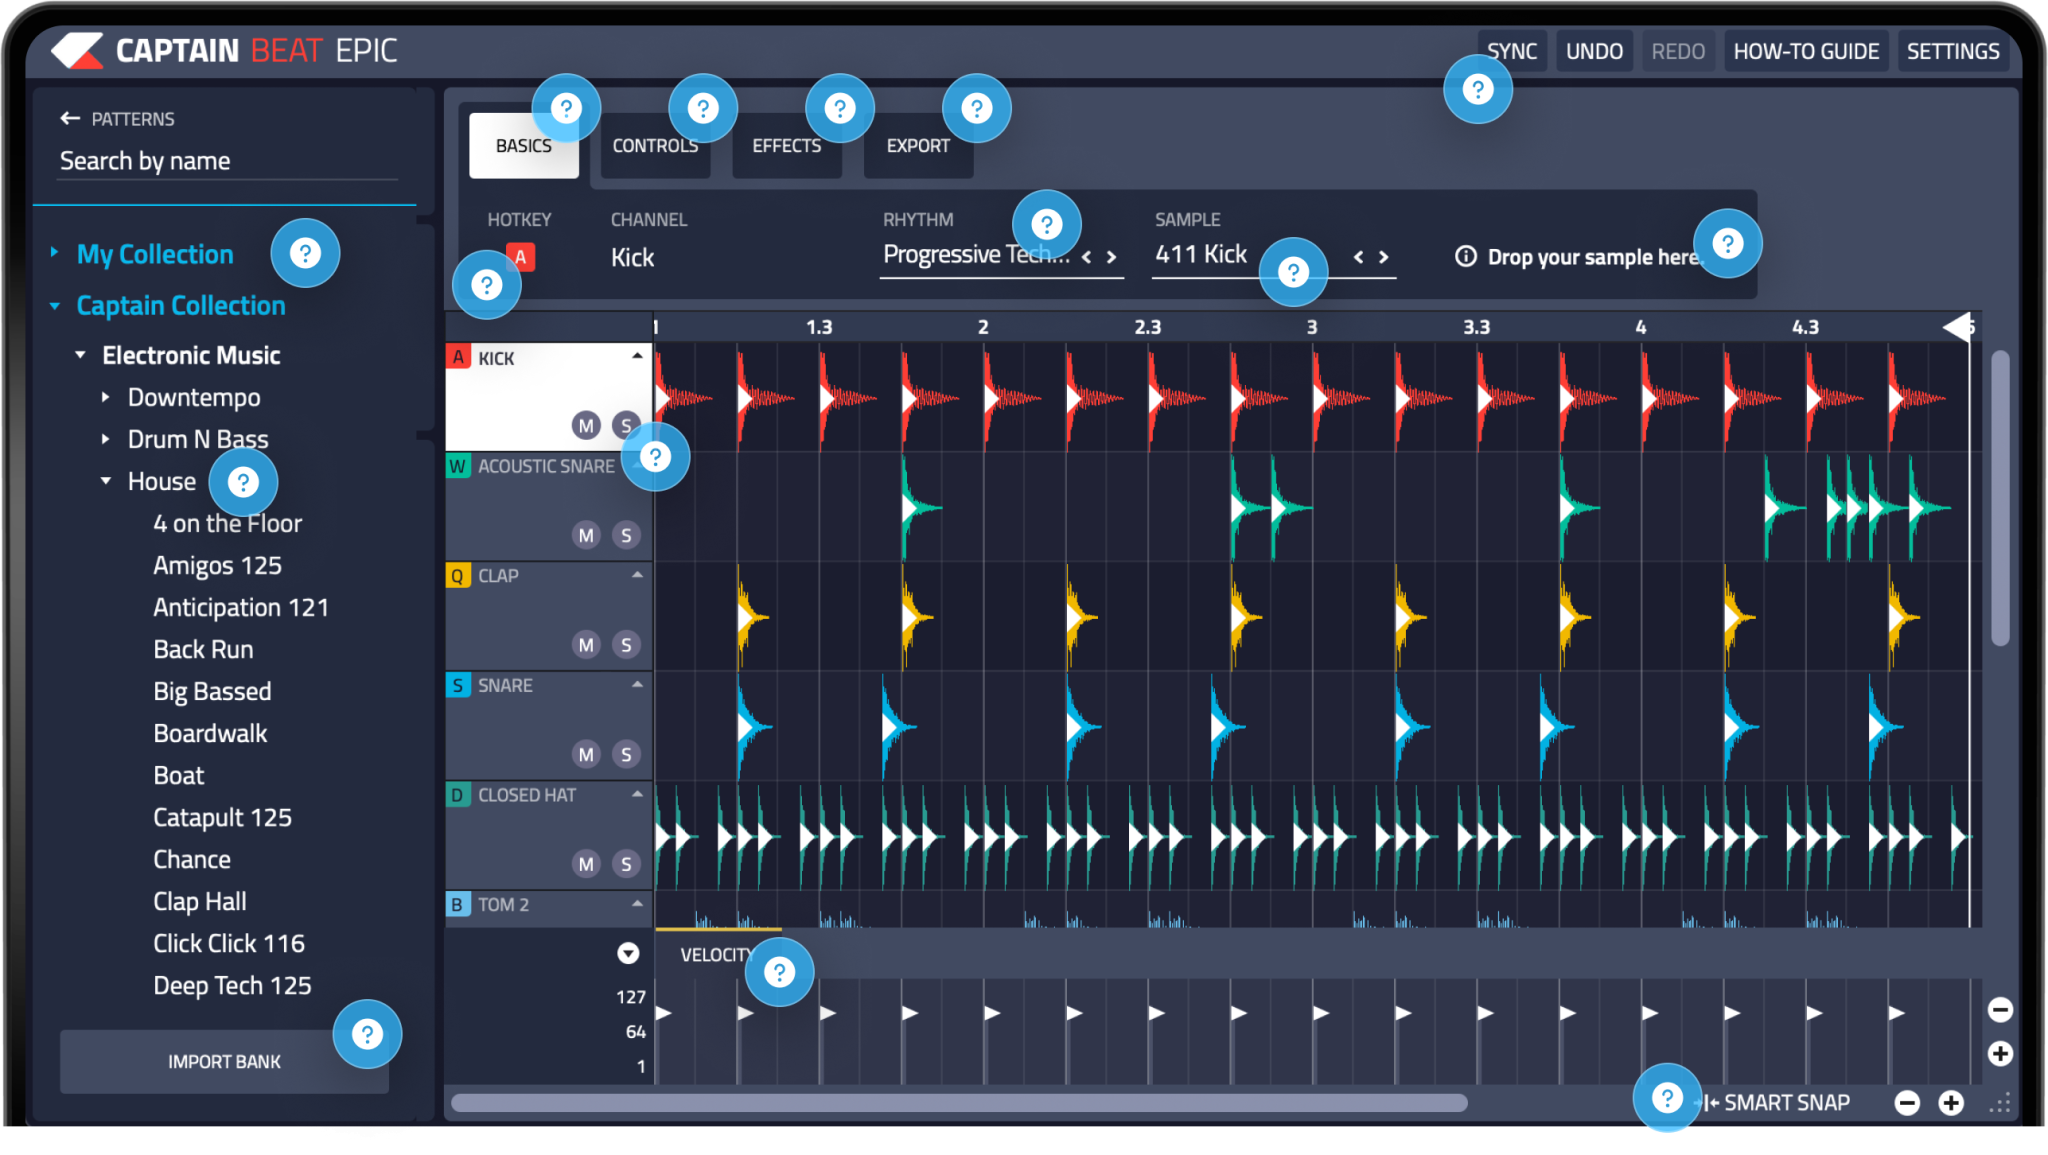The width and height of the screenshot is (2048, 1155).
Task: Open SETTINGS
Action: coord(1953,51)
